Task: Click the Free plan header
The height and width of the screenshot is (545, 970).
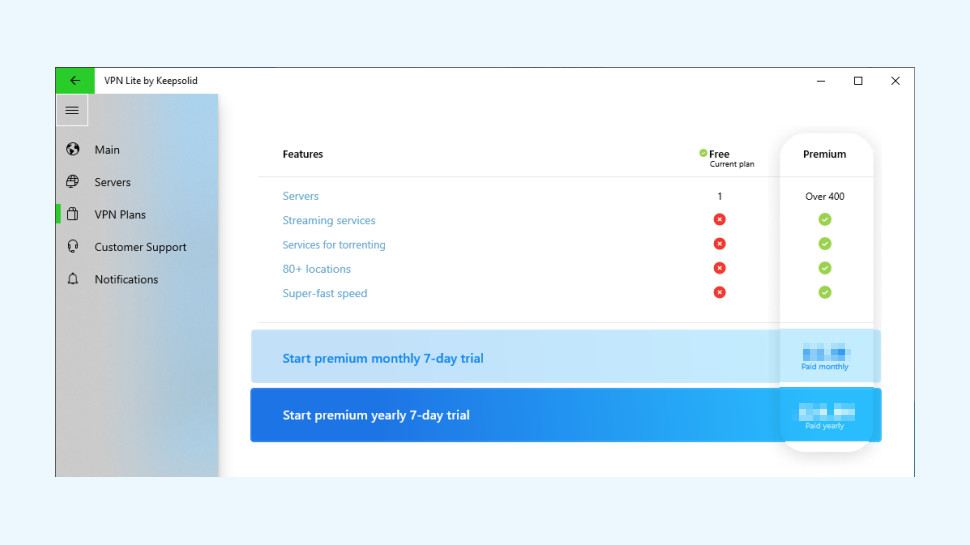Action: 719,153
